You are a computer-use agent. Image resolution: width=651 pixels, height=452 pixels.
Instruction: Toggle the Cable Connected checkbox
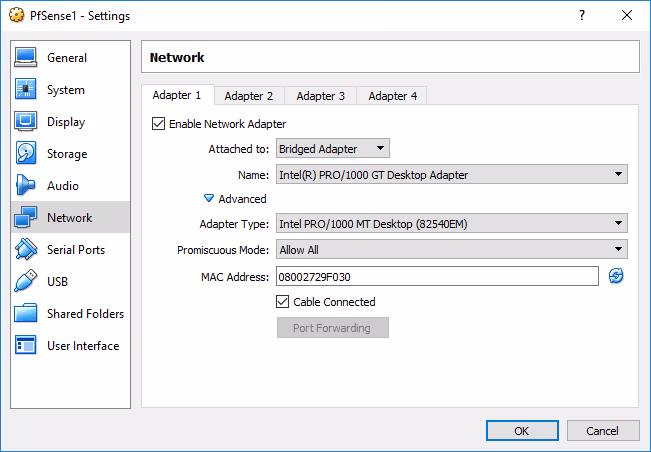[283, 302]
